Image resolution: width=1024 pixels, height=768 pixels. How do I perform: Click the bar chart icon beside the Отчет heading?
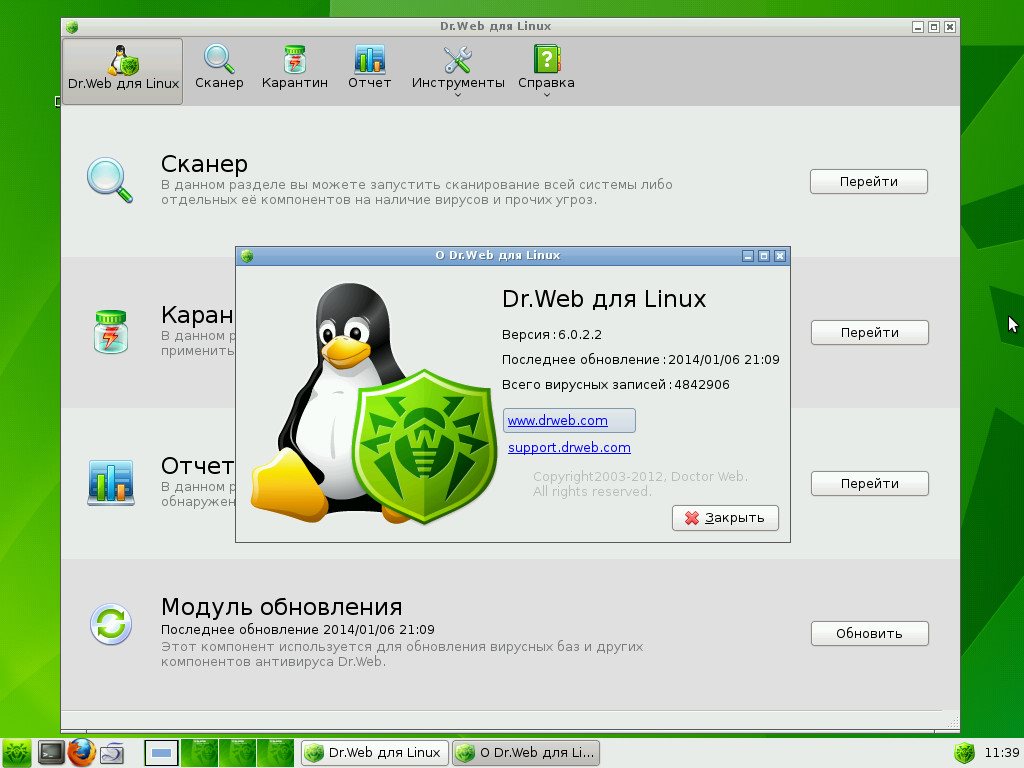pyautogui.click(x=110, y=483)
